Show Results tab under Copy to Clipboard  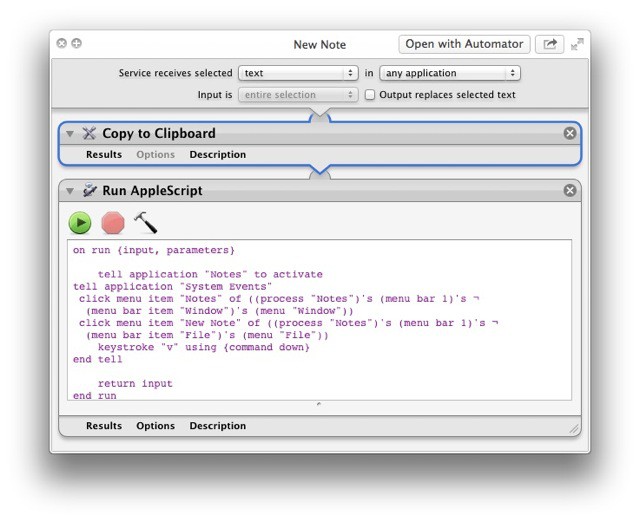click(104, 155)
